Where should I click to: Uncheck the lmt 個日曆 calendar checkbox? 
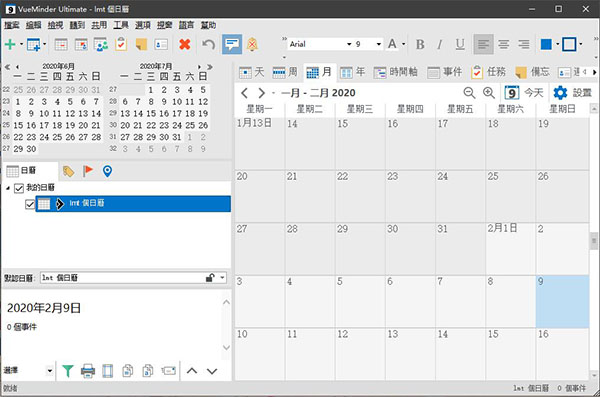tap(30, 204)
